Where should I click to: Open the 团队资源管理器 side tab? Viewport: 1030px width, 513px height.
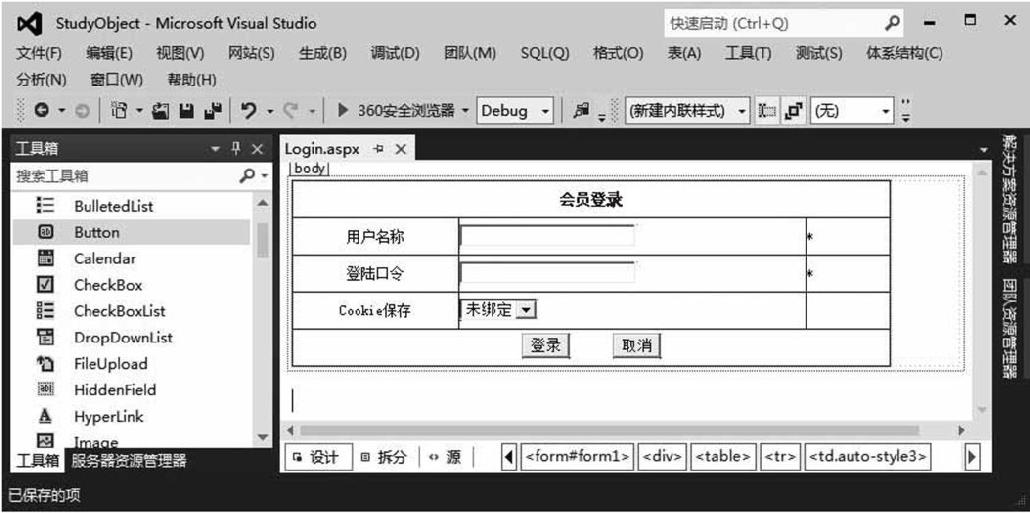[1008, 328]
